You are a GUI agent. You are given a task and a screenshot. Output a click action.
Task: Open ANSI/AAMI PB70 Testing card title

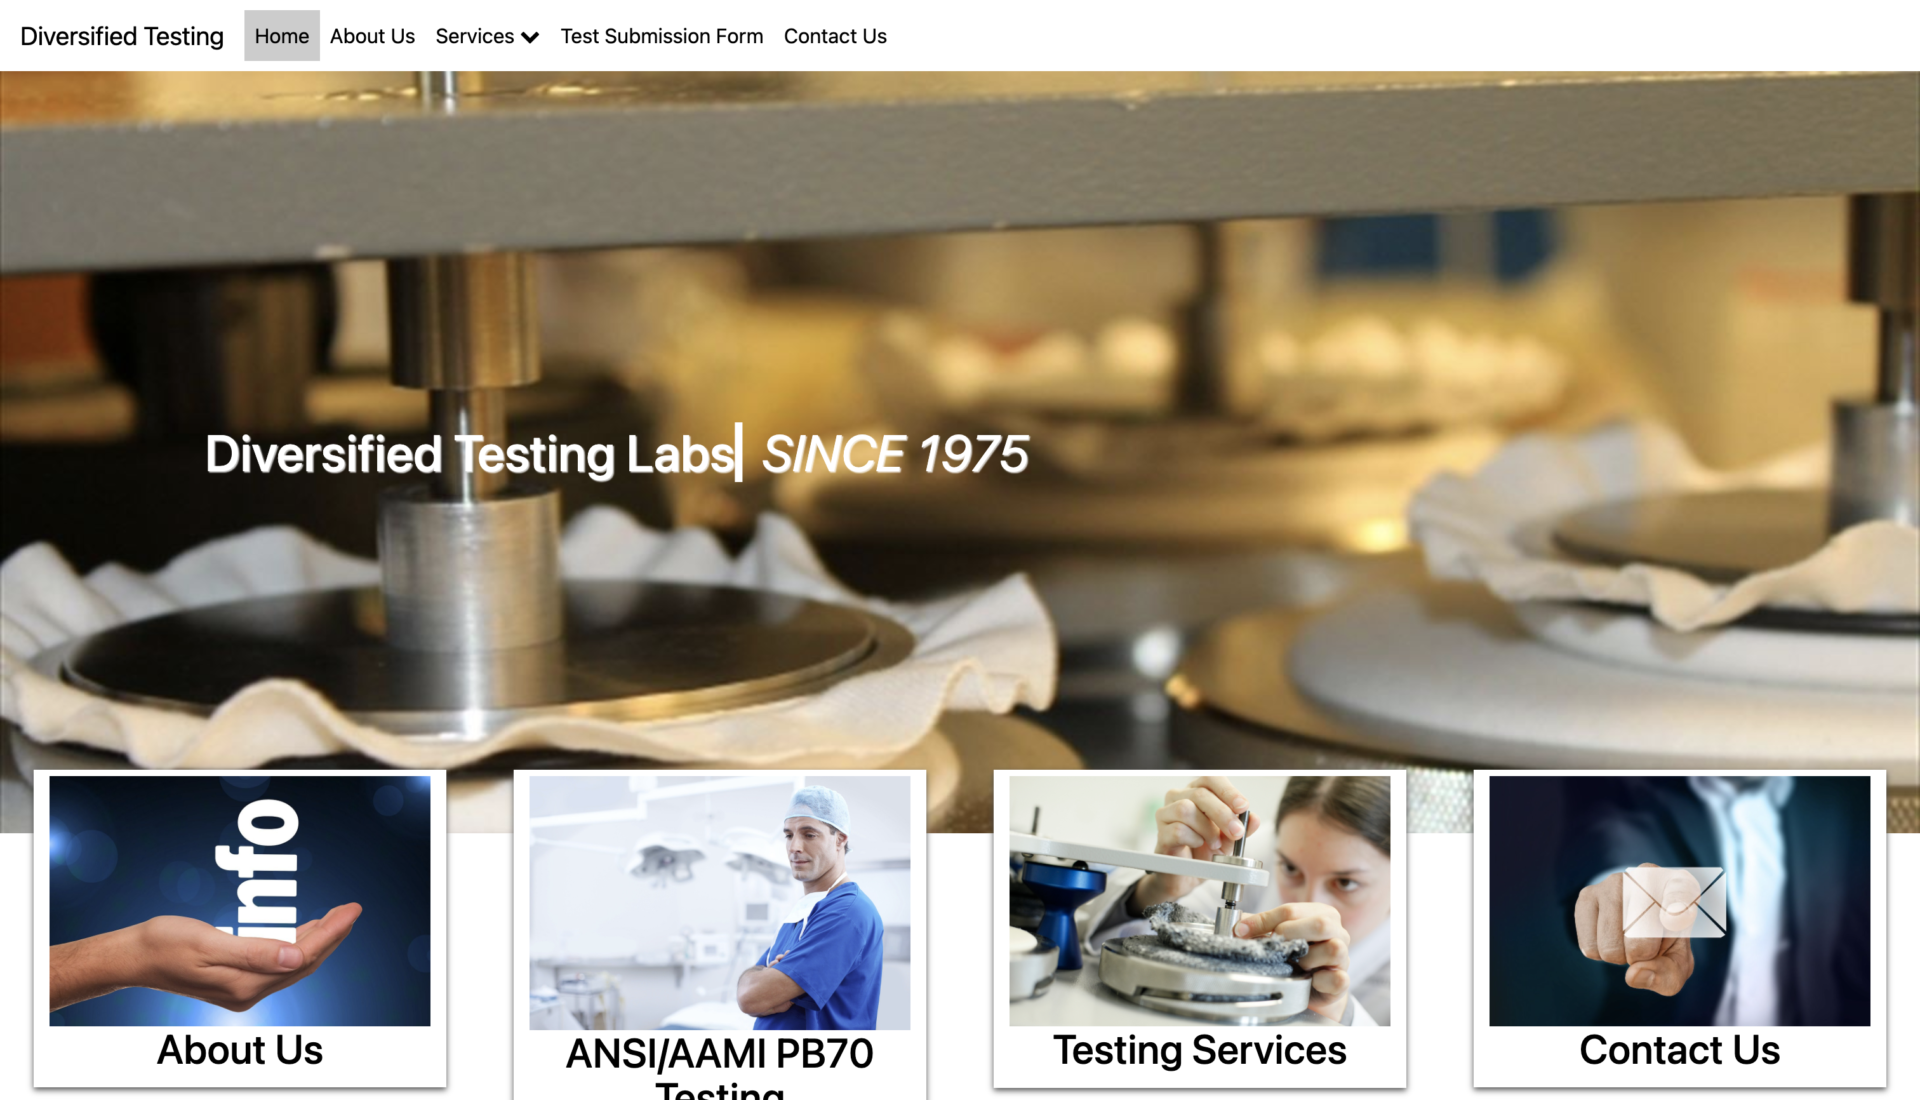720,1068
